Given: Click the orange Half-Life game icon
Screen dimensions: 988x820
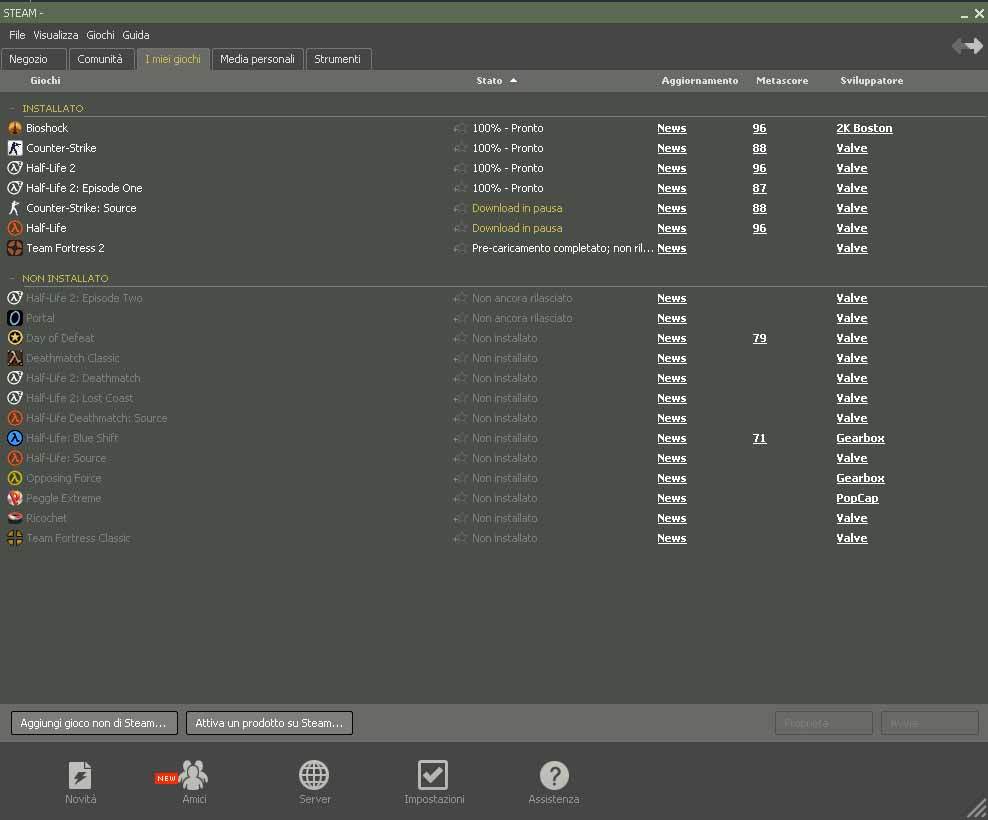Looking at the screenshot, I should click(x=14, y=228).
